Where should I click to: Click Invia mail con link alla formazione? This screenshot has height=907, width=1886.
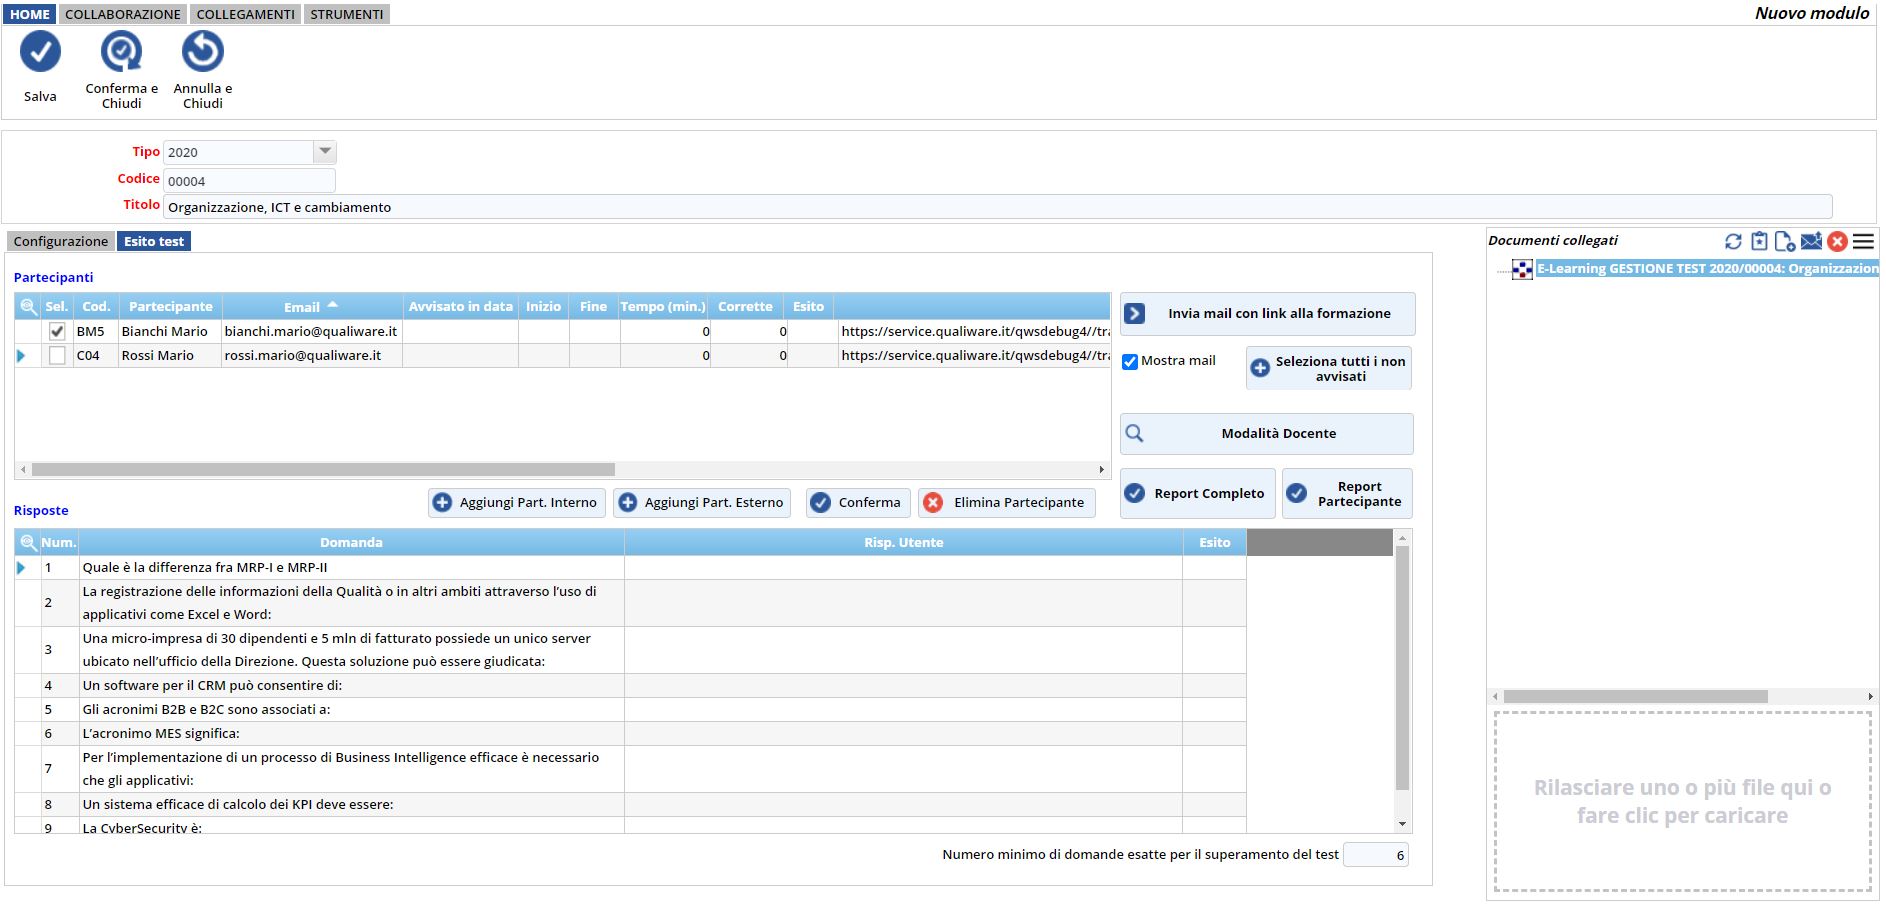tap(1267, 314)
